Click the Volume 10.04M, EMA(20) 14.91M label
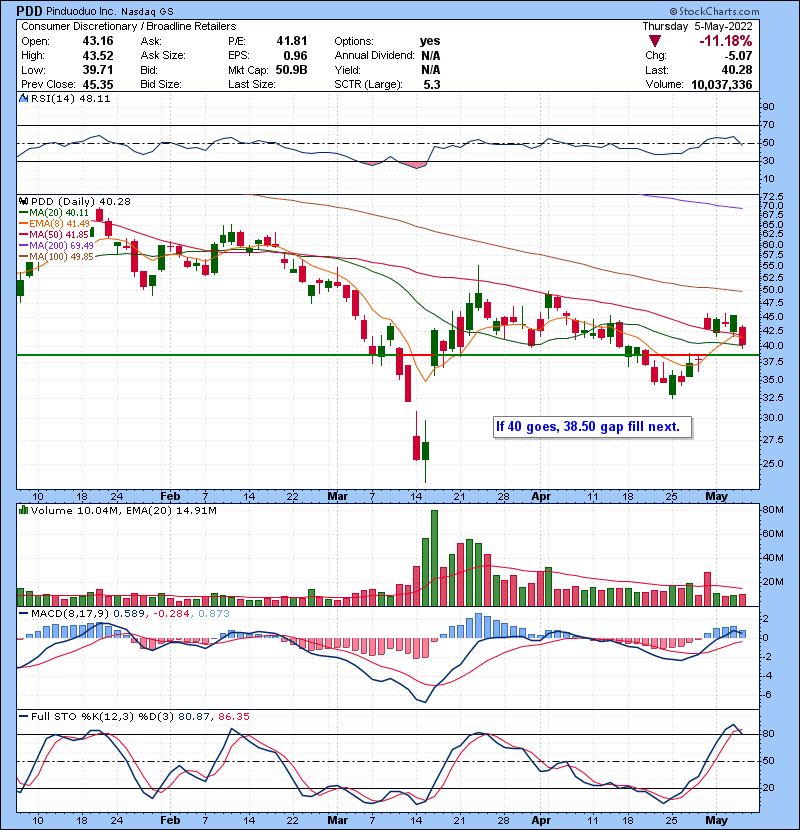This screenshot has width=800, height=830. 123,511
